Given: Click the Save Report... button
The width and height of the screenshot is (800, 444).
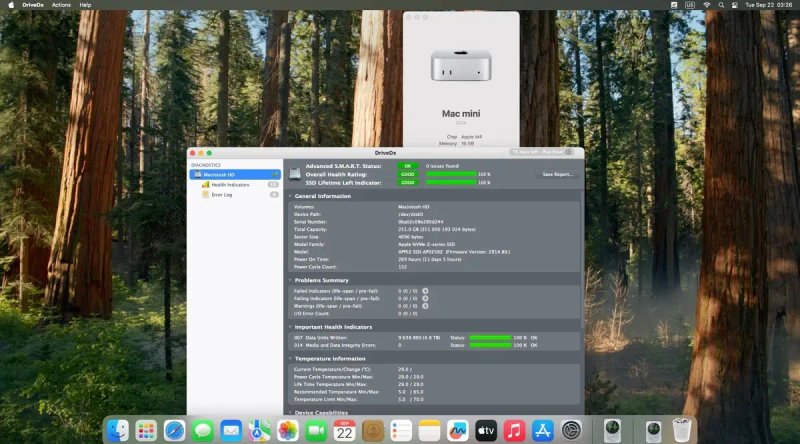Looking at the screenshot, I should click(557, 175).
